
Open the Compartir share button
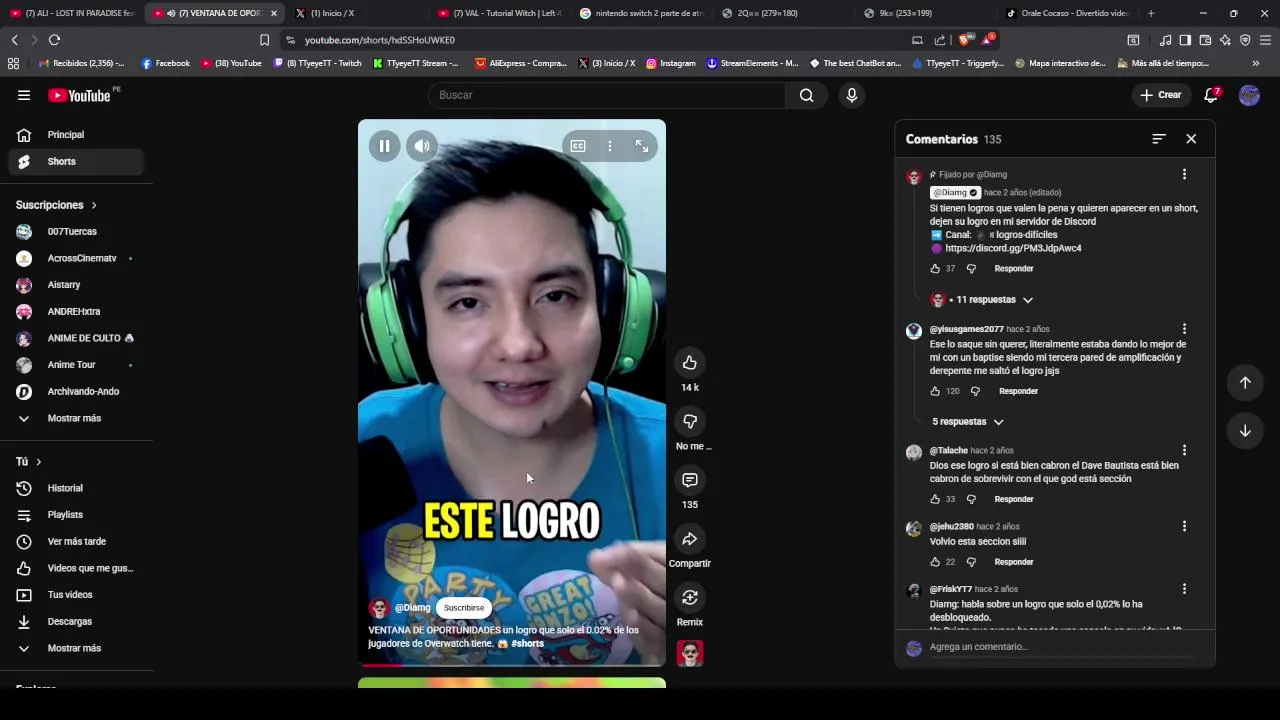[690, 539]
